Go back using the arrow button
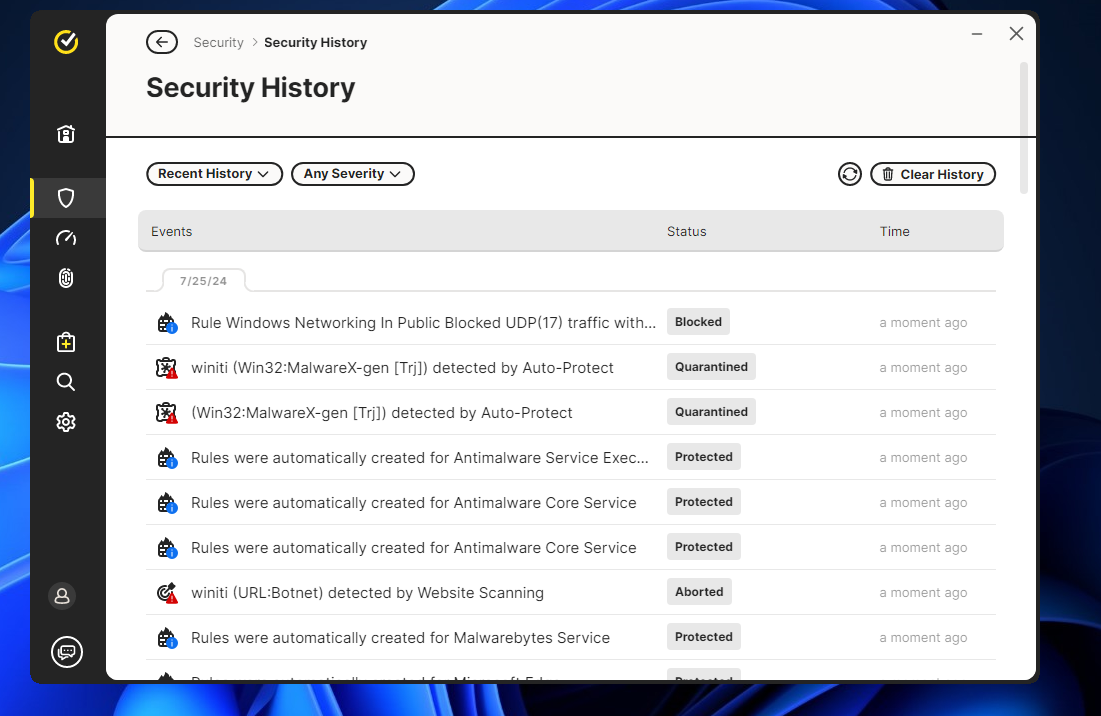The image size is (1101, 716). point(162,42)
